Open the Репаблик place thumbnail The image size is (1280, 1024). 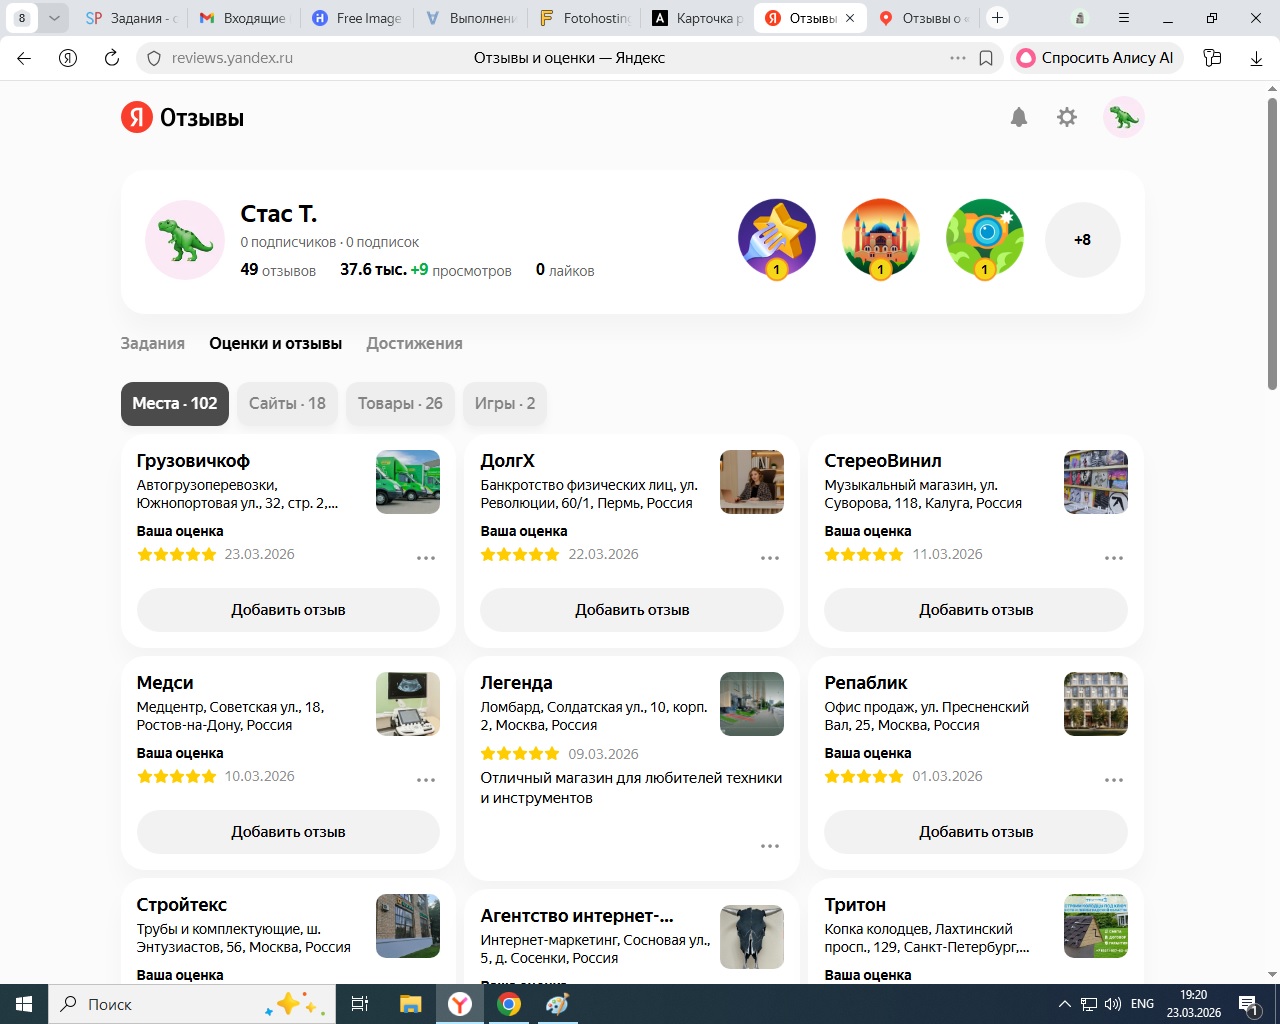click(x=1096, y=704)
